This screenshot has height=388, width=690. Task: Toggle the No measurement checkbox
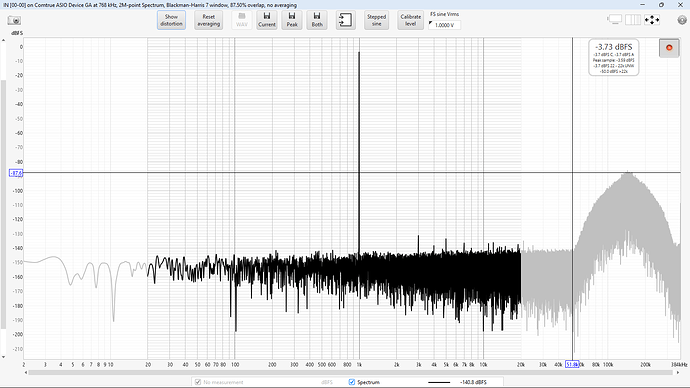pos(198,382)
